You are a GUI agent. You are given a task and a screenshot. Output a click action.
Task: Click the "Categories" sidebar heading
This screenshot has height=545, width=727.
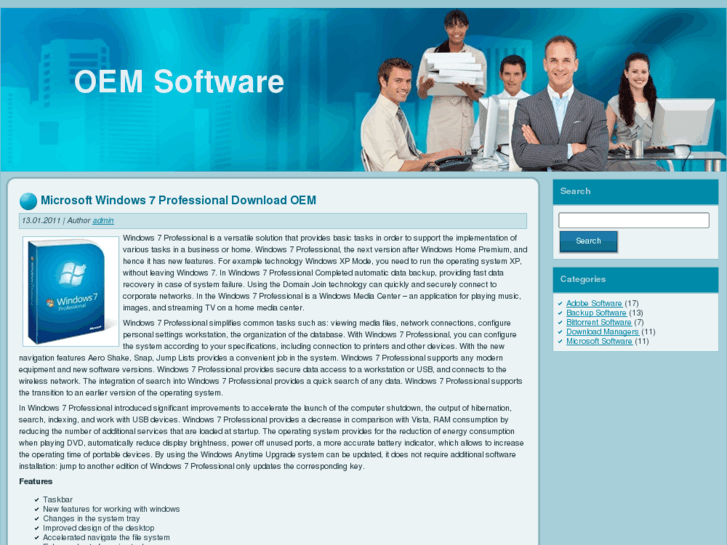click(583, 279)
